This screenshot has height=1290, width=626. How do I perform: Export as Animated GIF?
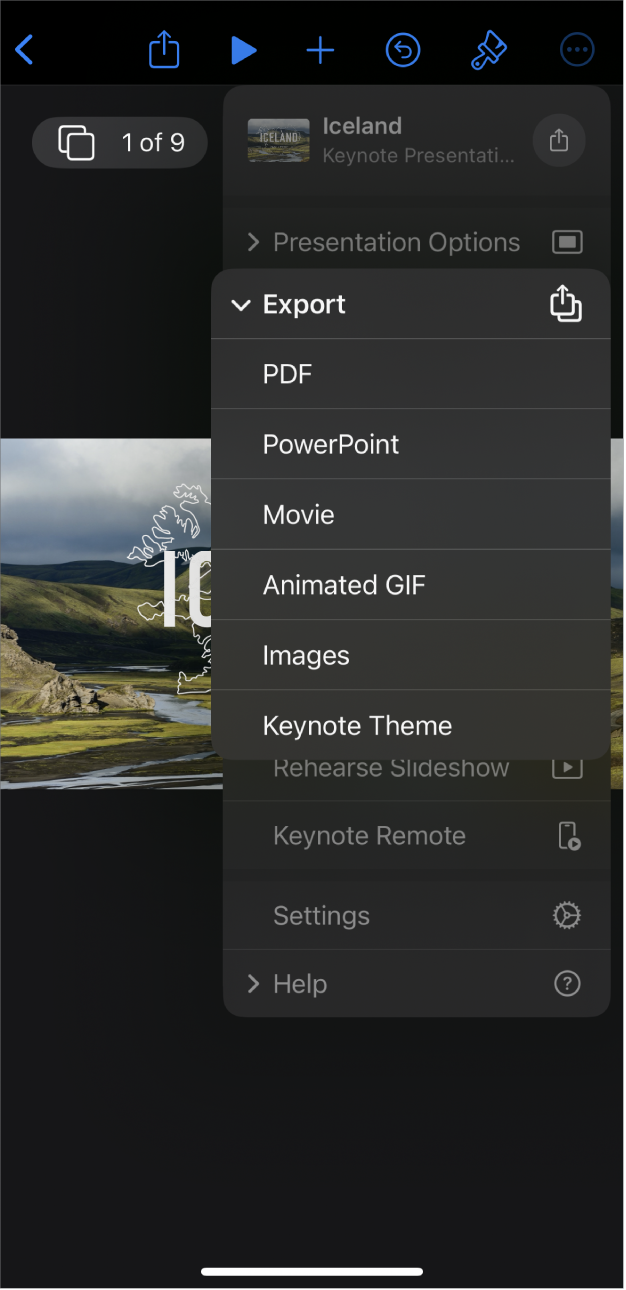tap(411, 585)
